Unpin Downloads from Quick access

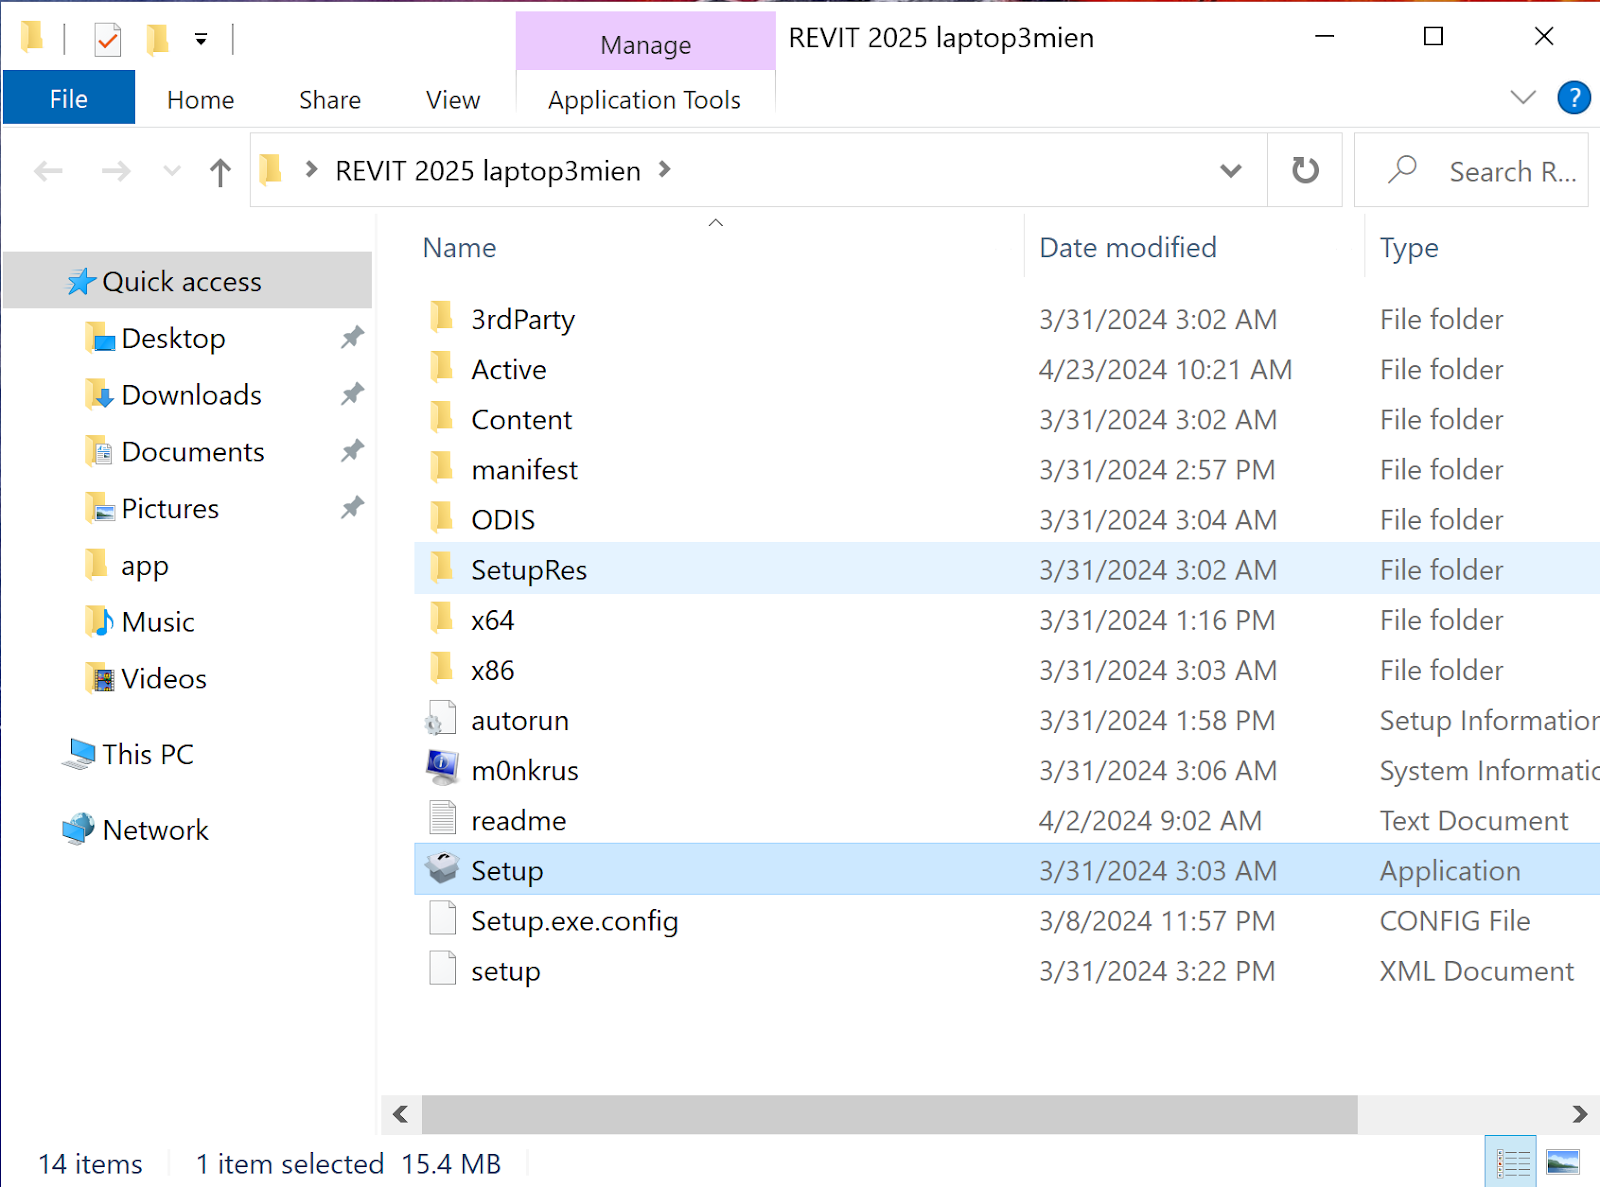click(352, 394)
